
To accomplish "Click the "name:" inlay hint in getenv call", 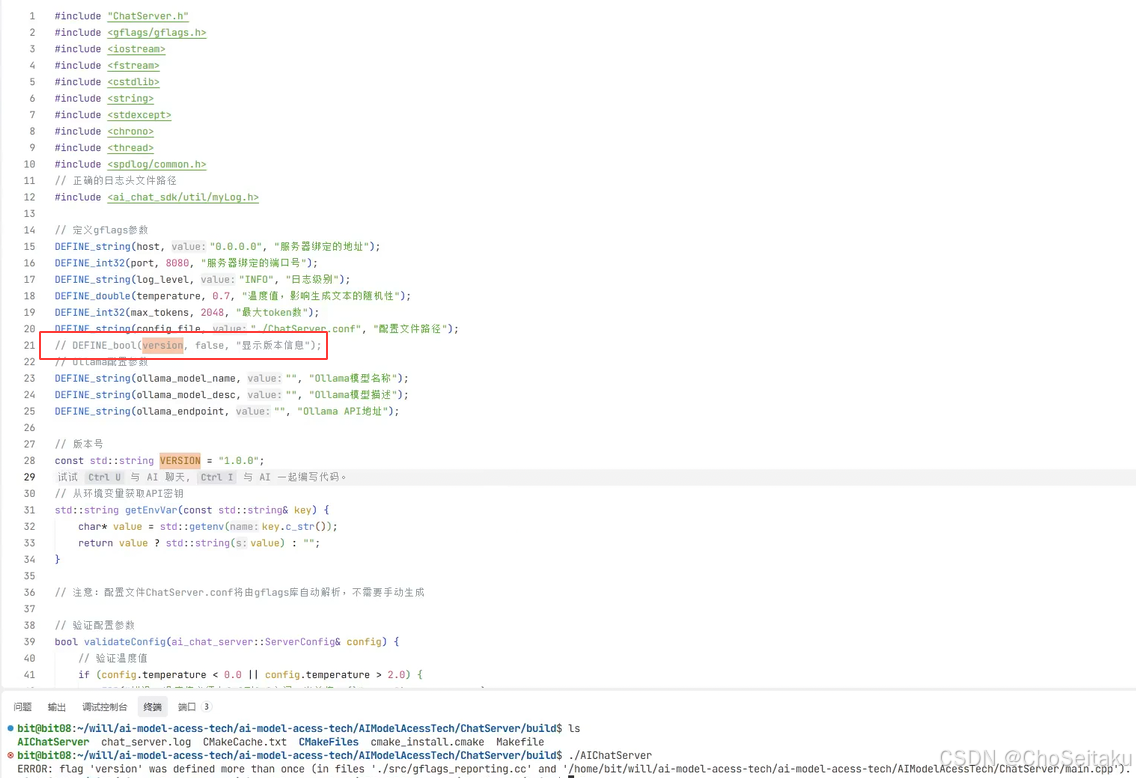I will point(243,527).
